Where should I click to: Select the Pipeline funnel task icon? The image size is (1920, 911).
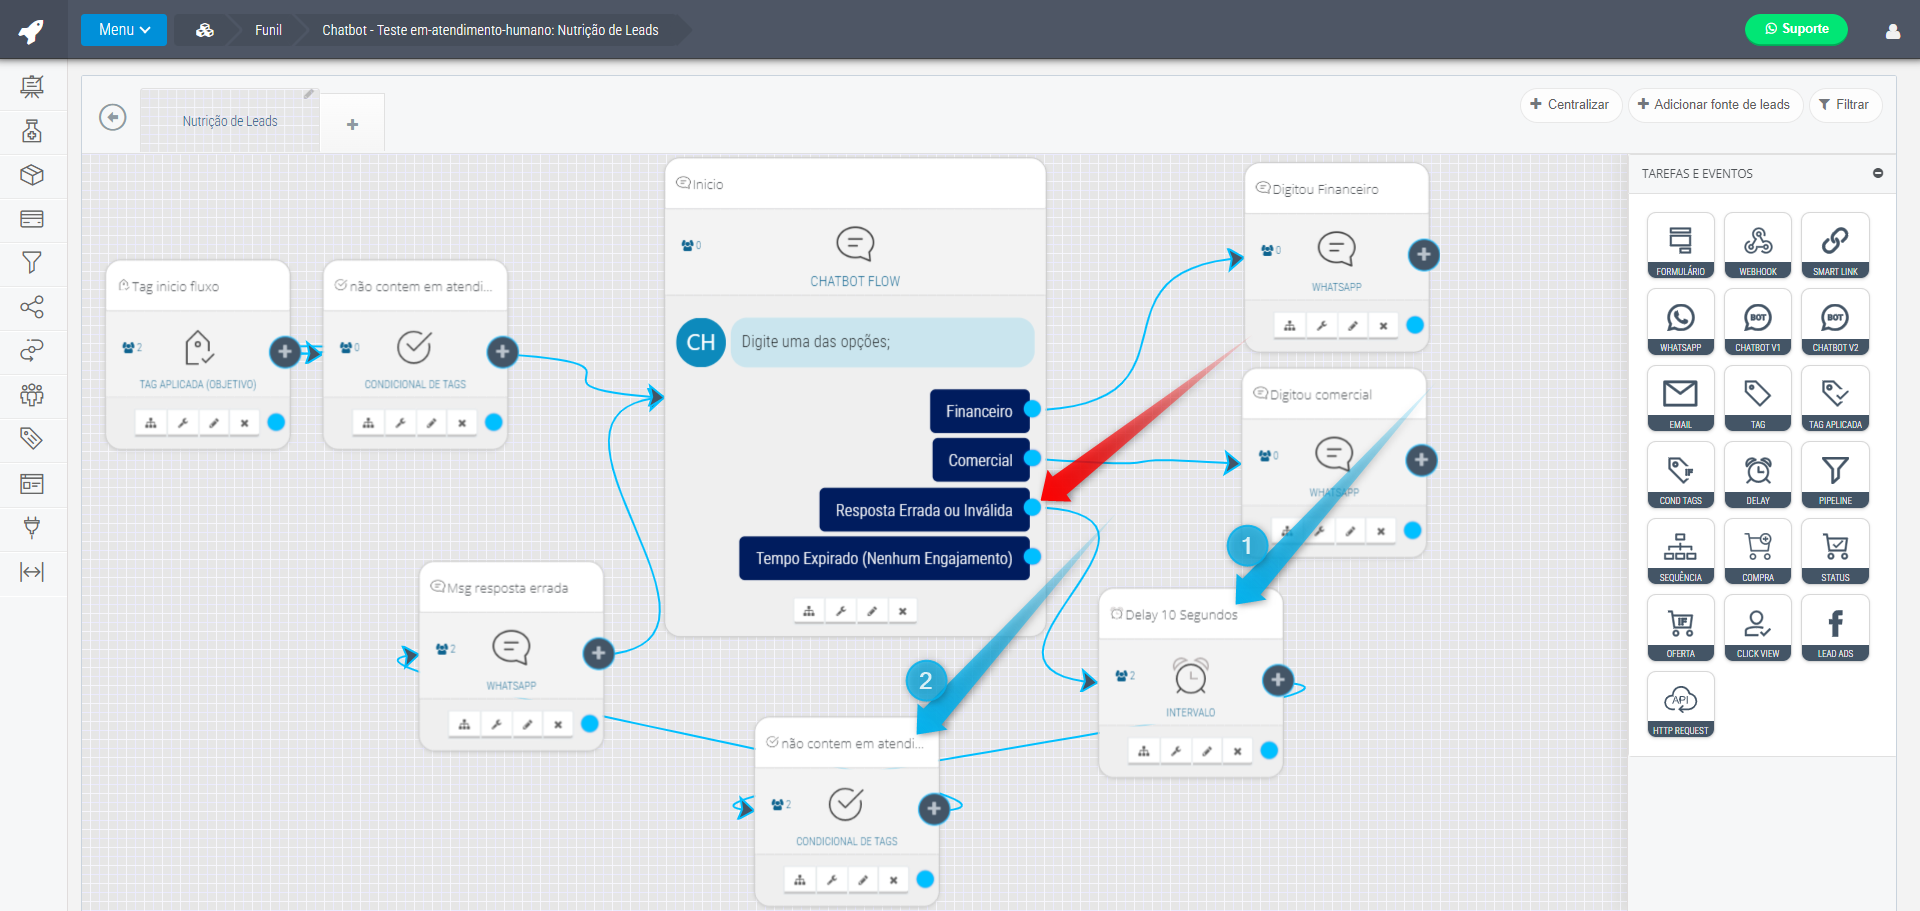pos(1834,475)
